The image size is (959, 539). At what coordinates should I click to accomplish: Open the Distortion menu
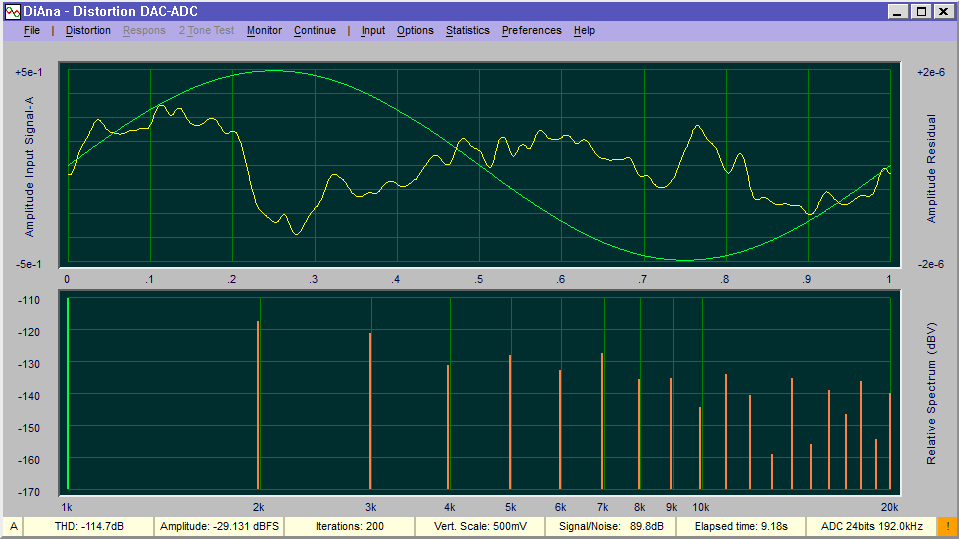coord(88,30)
